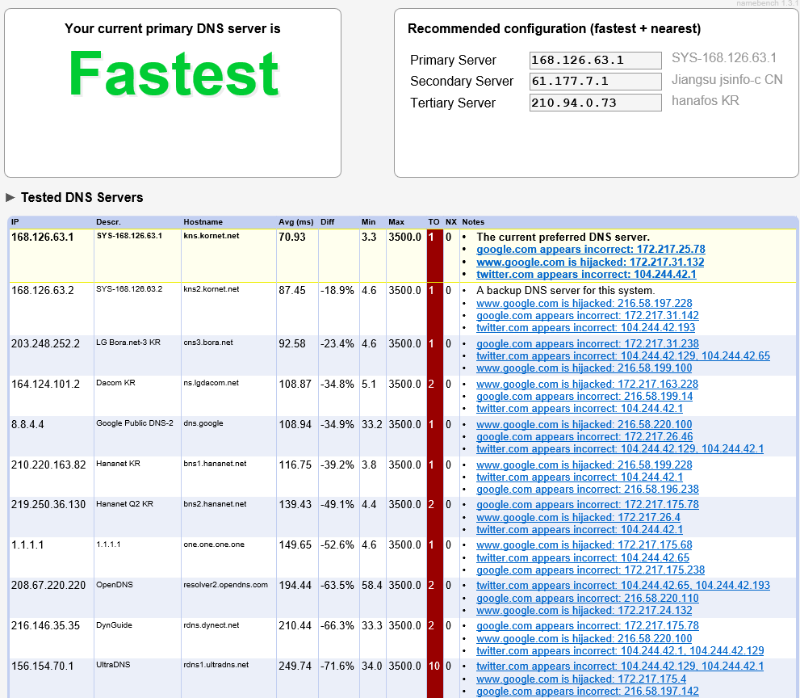The width and height of the screenshot is (800, 698).
Task: Open link google.com appears incorrect: 172.217.25.78
Action: 590,249
